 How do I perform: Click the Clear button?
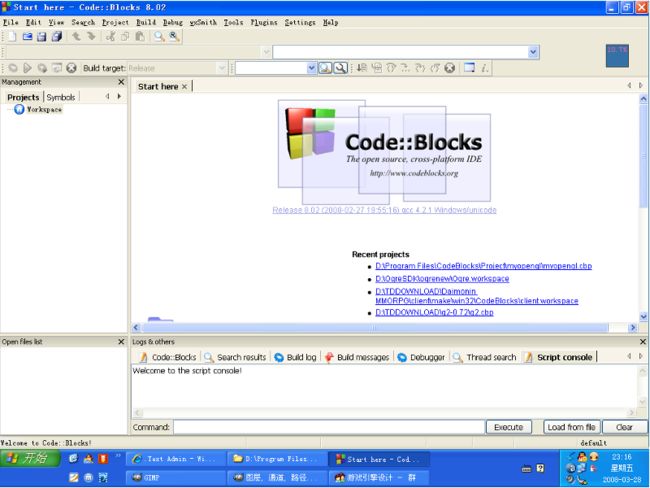coord(624,427)
